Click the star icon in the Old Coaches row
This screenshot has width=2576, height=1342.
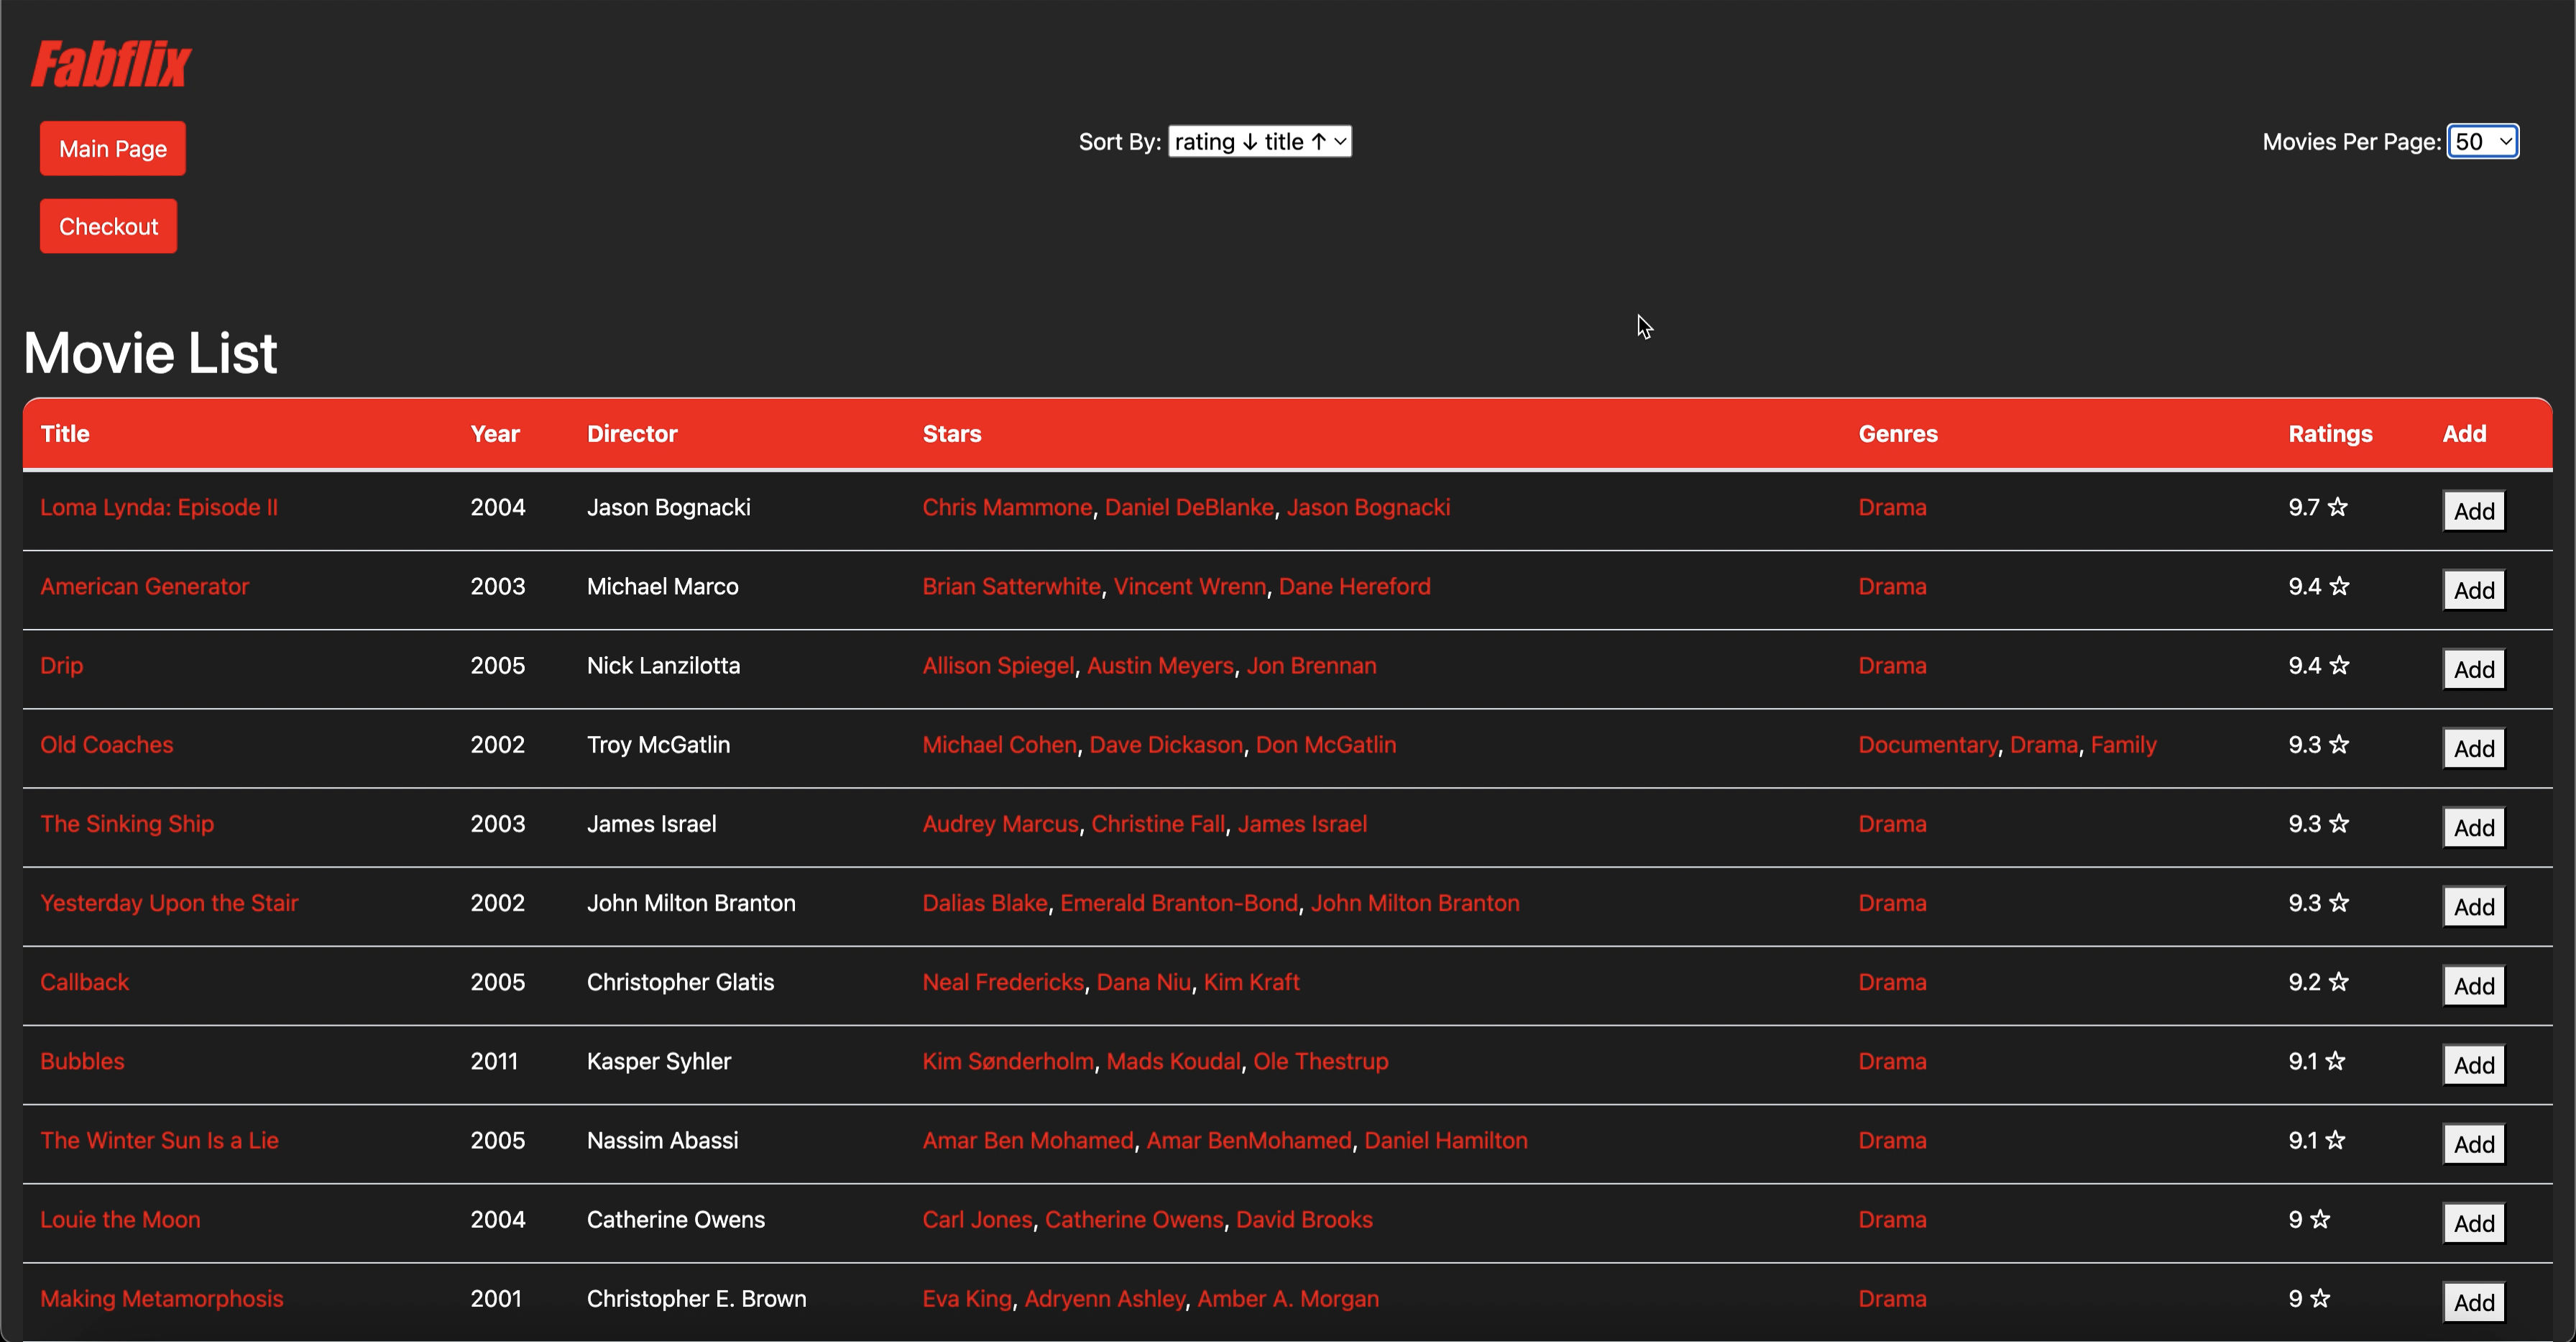click(2339, 745)
